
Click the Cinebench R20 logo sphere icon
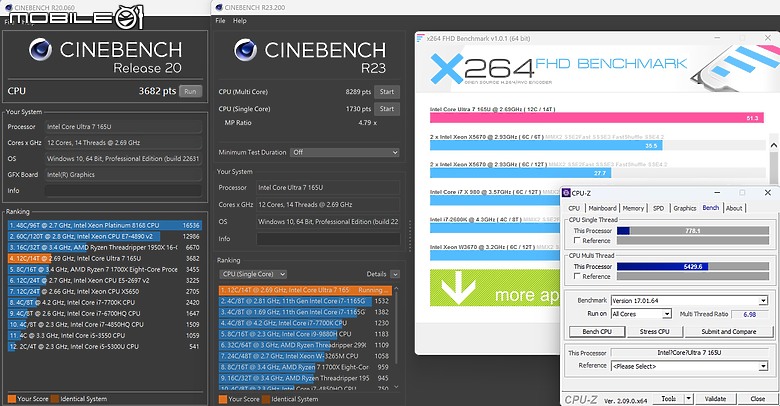click(x=40, y=50)
